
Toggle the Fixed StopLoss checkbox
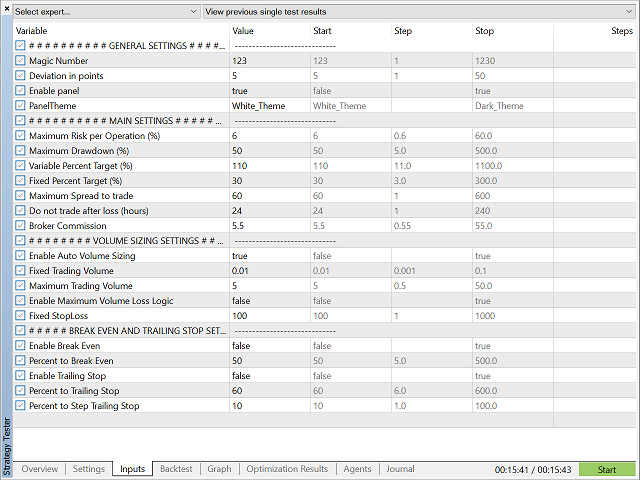(20, 316)
